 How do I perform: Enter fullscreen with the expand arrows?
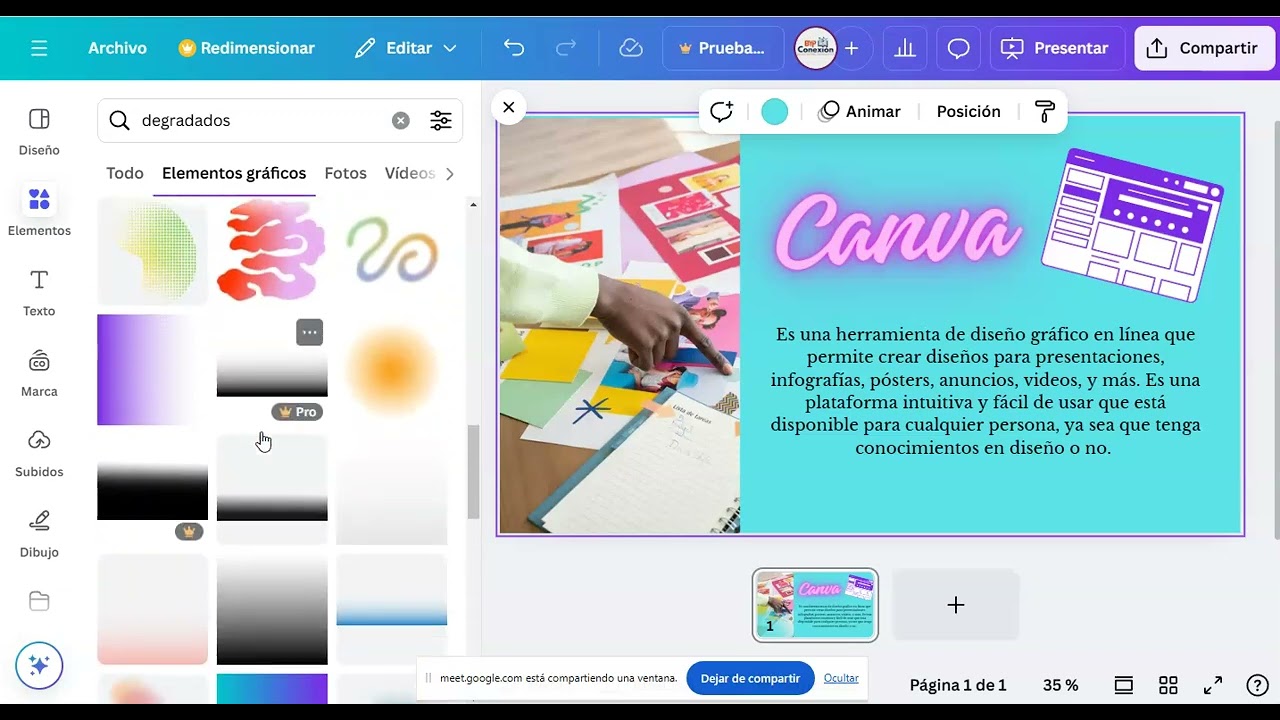click(x=1213, y=685)
